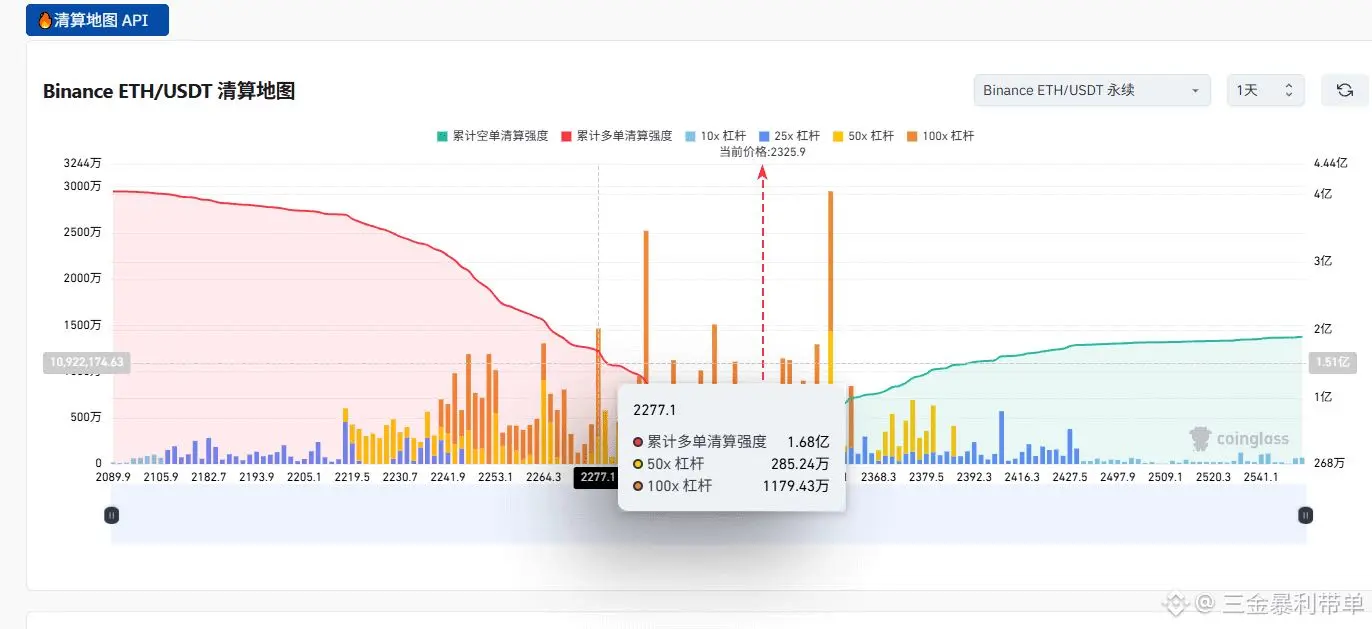Click the 当前价格:2325.9 label
1372x629 pixels.
pos(762,152)
